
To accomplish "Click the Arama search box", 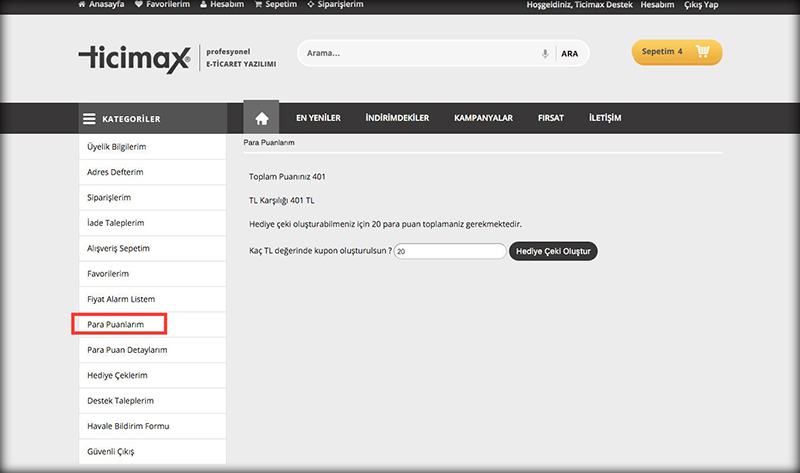I will click(420, 53).
